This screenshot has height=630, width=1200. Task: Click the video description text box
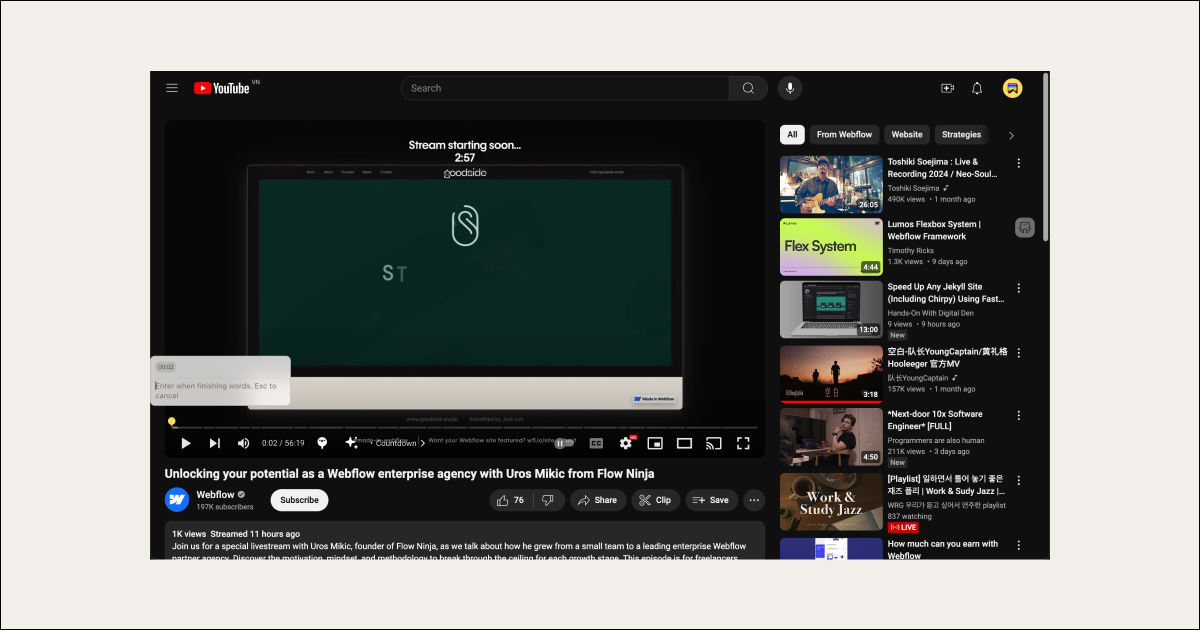click(x=465, y=540)
